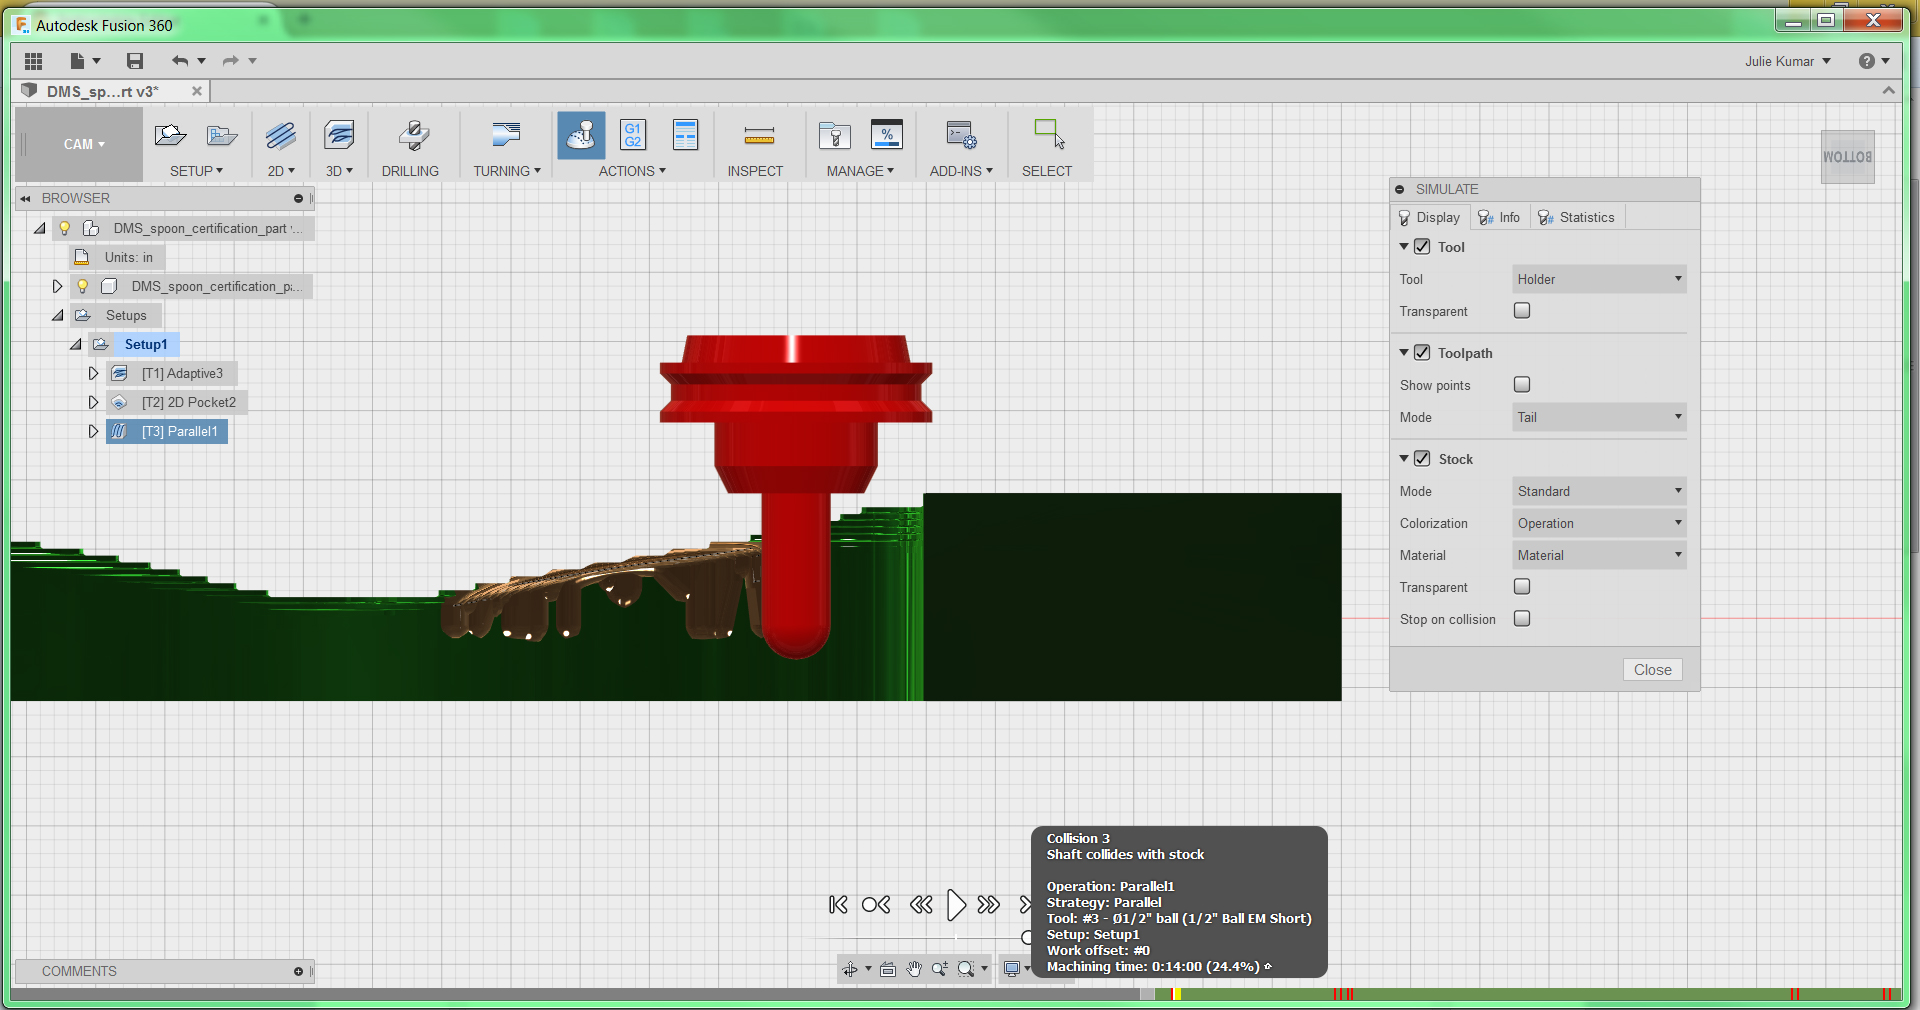The width and height of the screenshot is (1920, 1010).
Task: Click the yellow marker on the timeline
Action: pyautogui.click(x=1177, y=994)
